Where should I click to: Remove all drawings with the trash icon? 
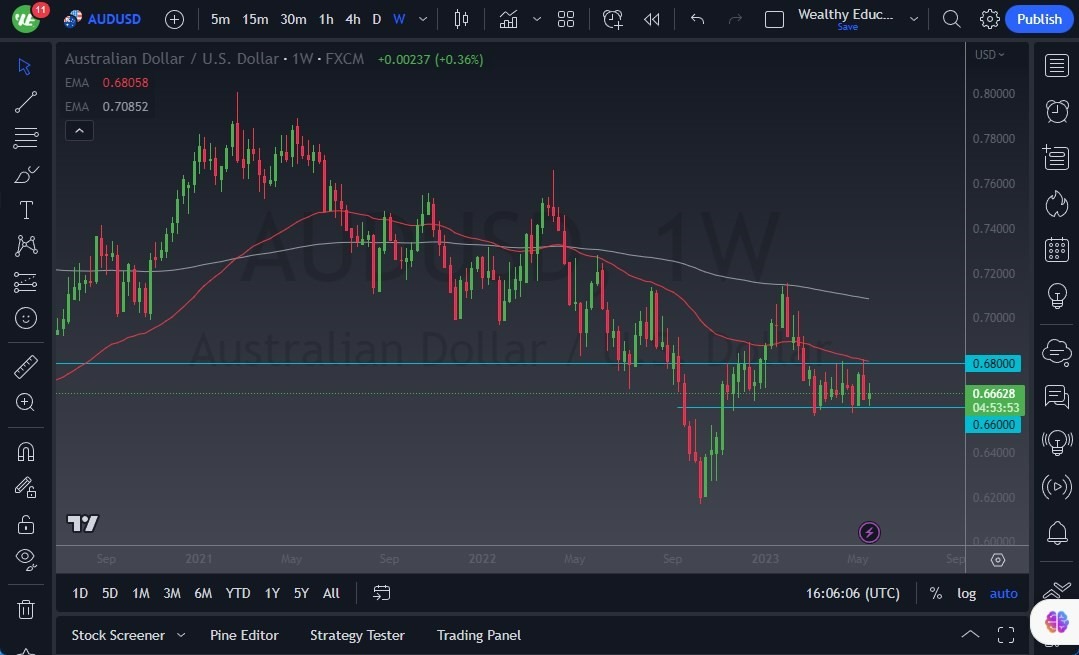[25, 608]
